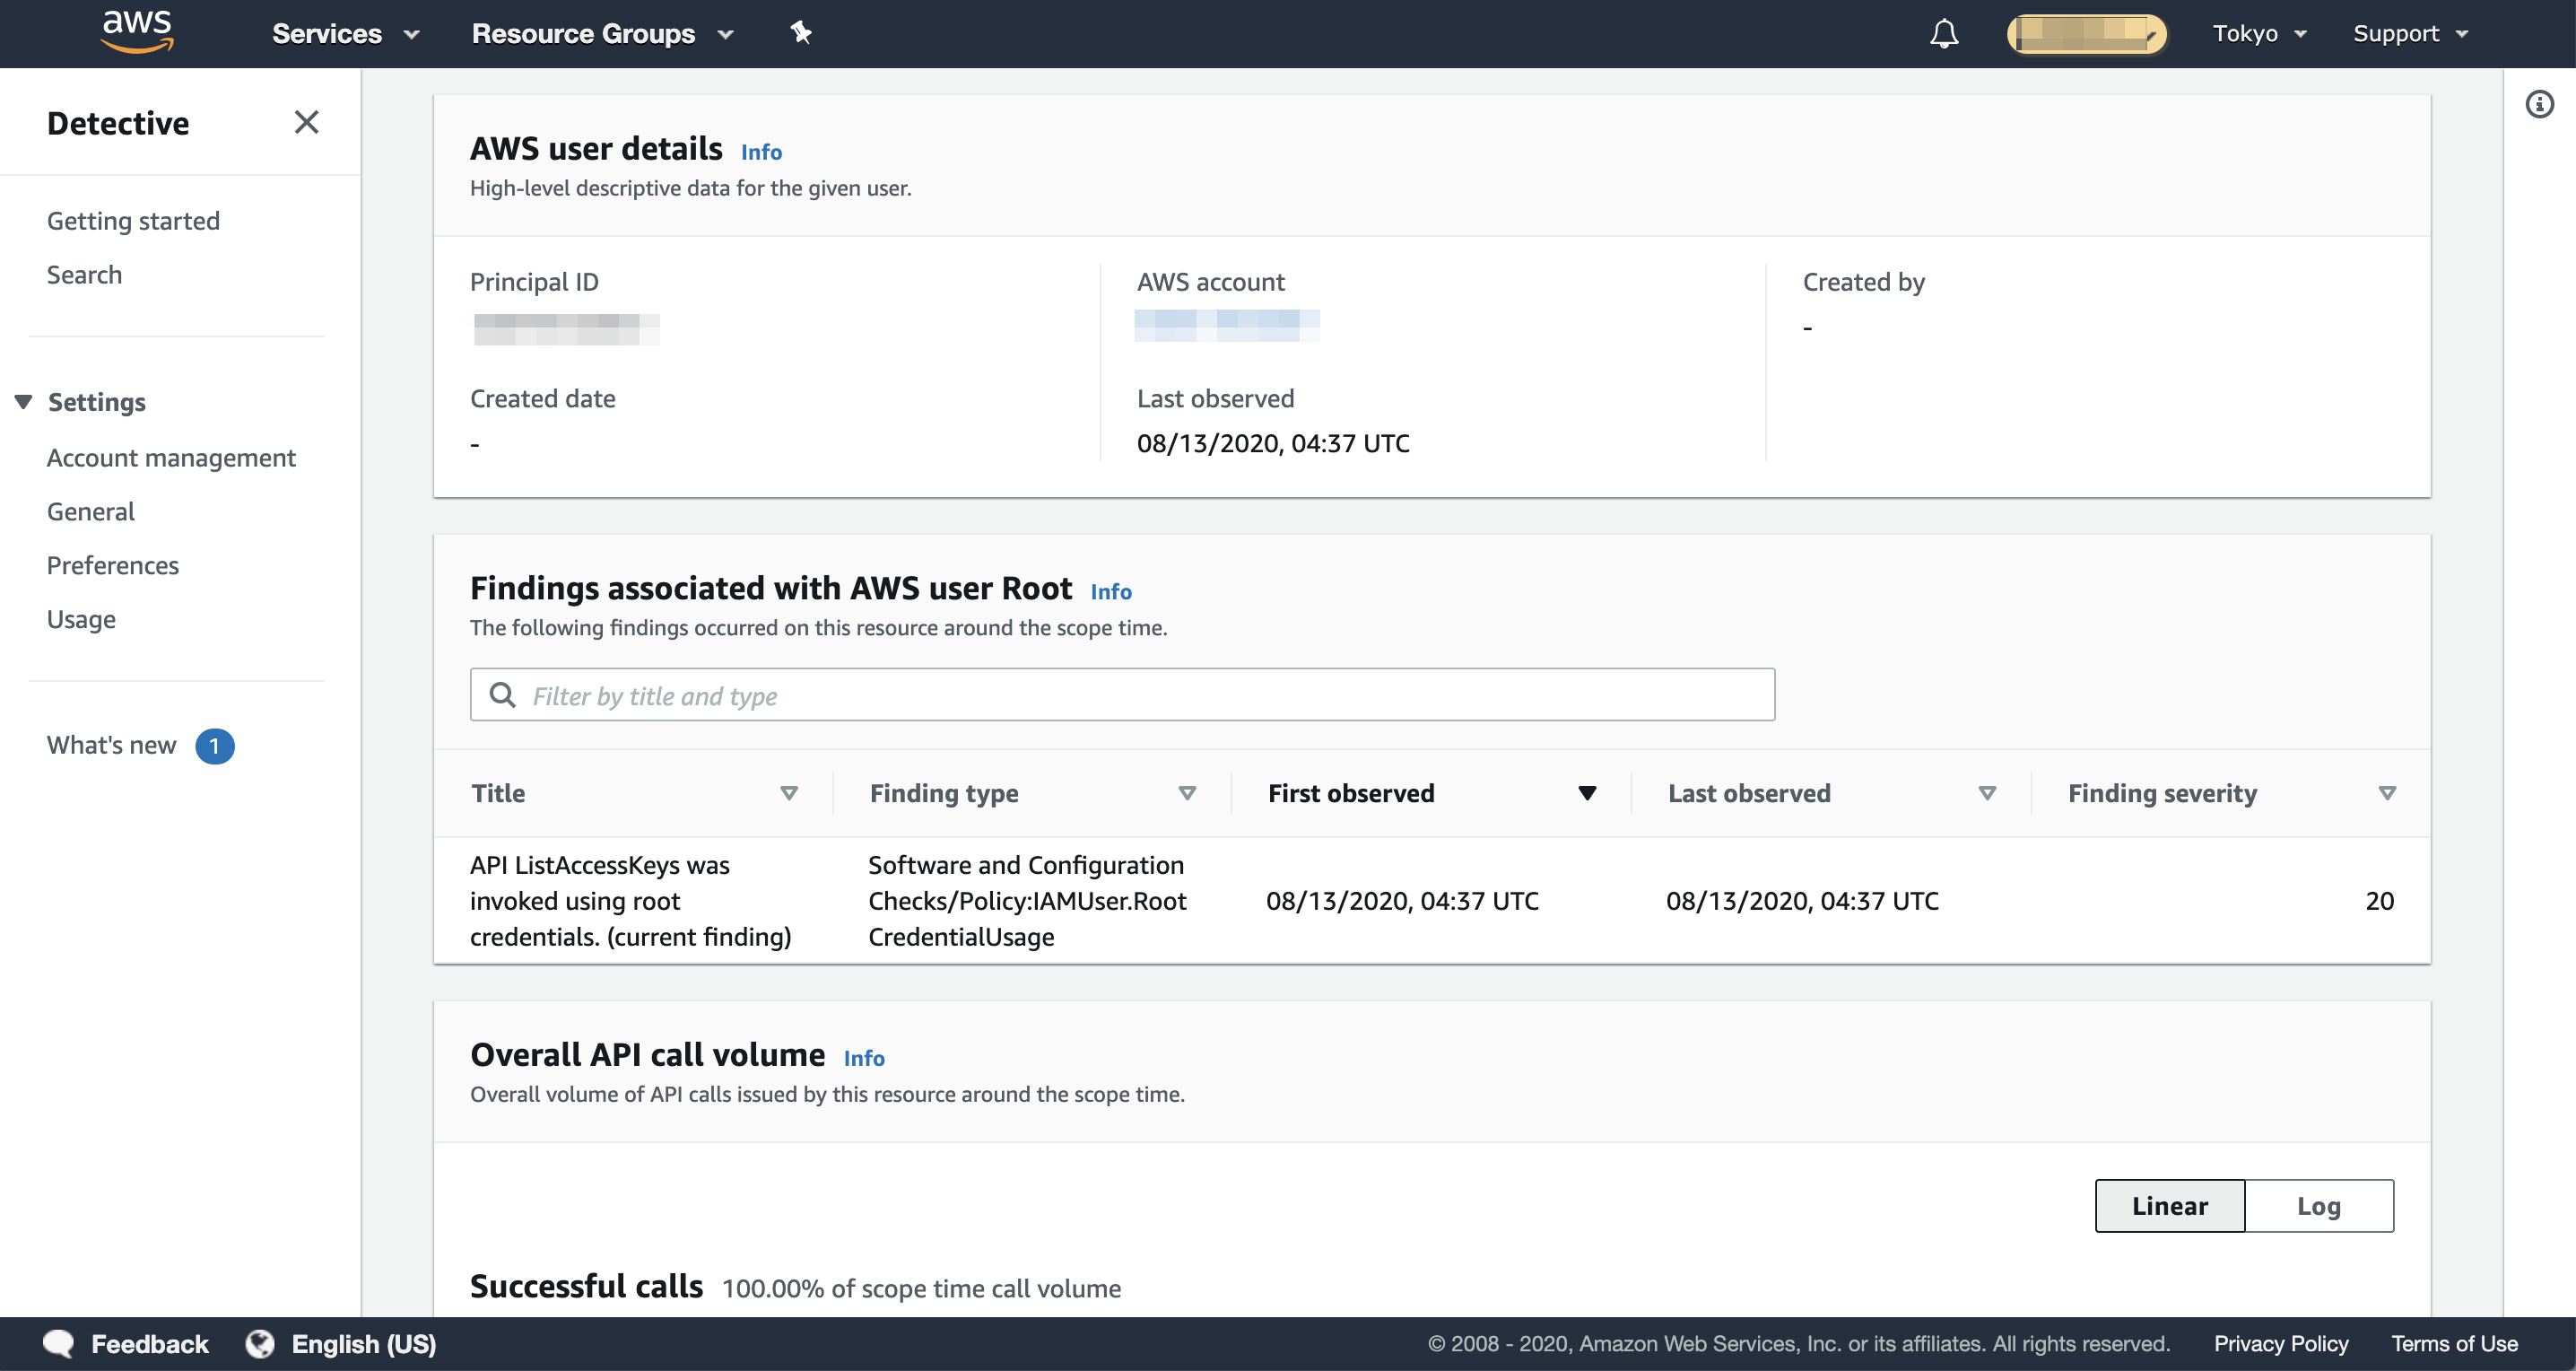Screen dimensions: 2576x1371
Task: Close the Detective navigation panel
Action: coord(307,122)
